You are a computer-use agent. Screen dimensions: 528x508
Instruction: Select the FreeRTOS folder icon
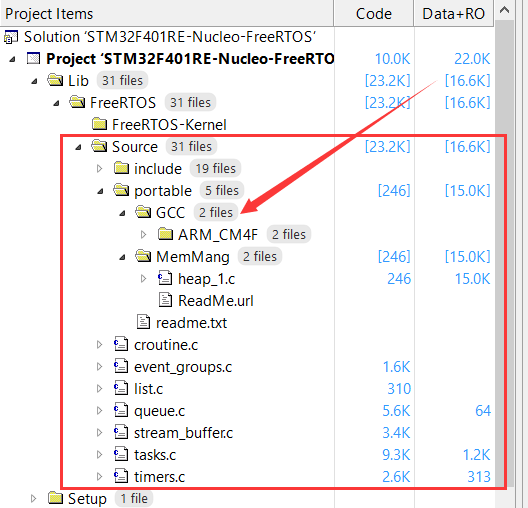click(x=77, y=102)
